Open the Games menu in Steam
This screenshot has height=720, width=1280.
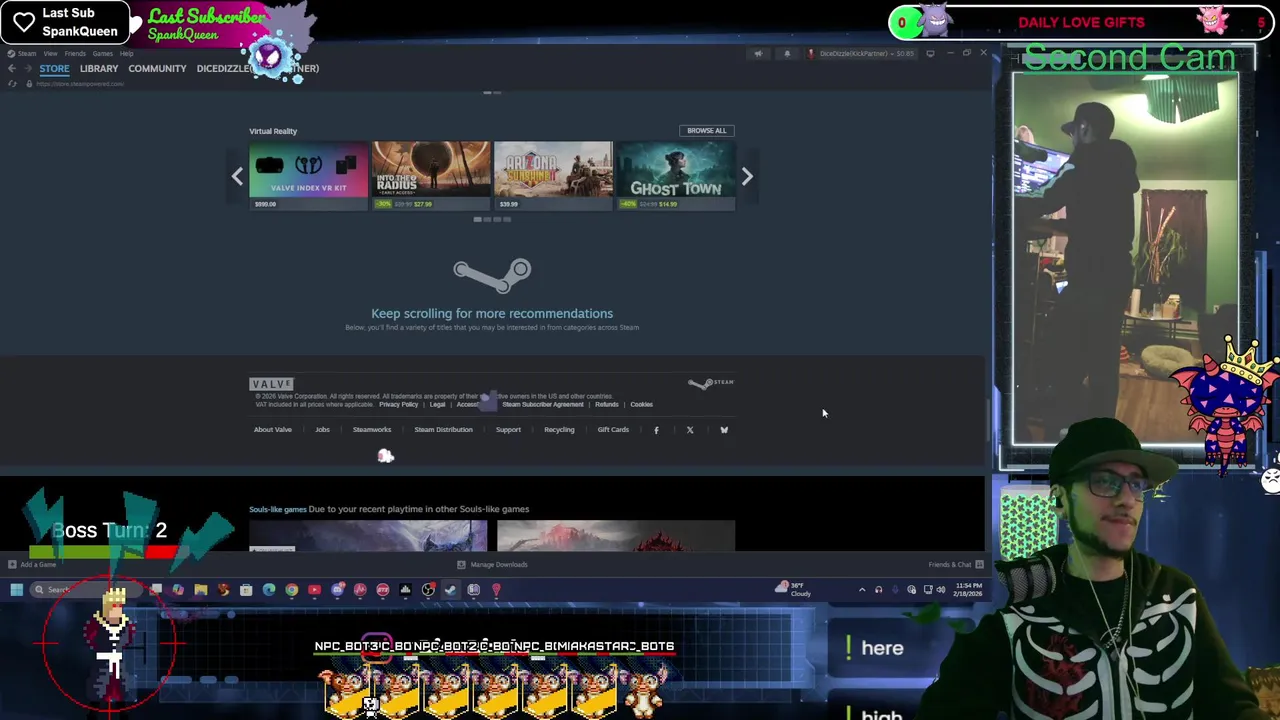coord(102,53)
